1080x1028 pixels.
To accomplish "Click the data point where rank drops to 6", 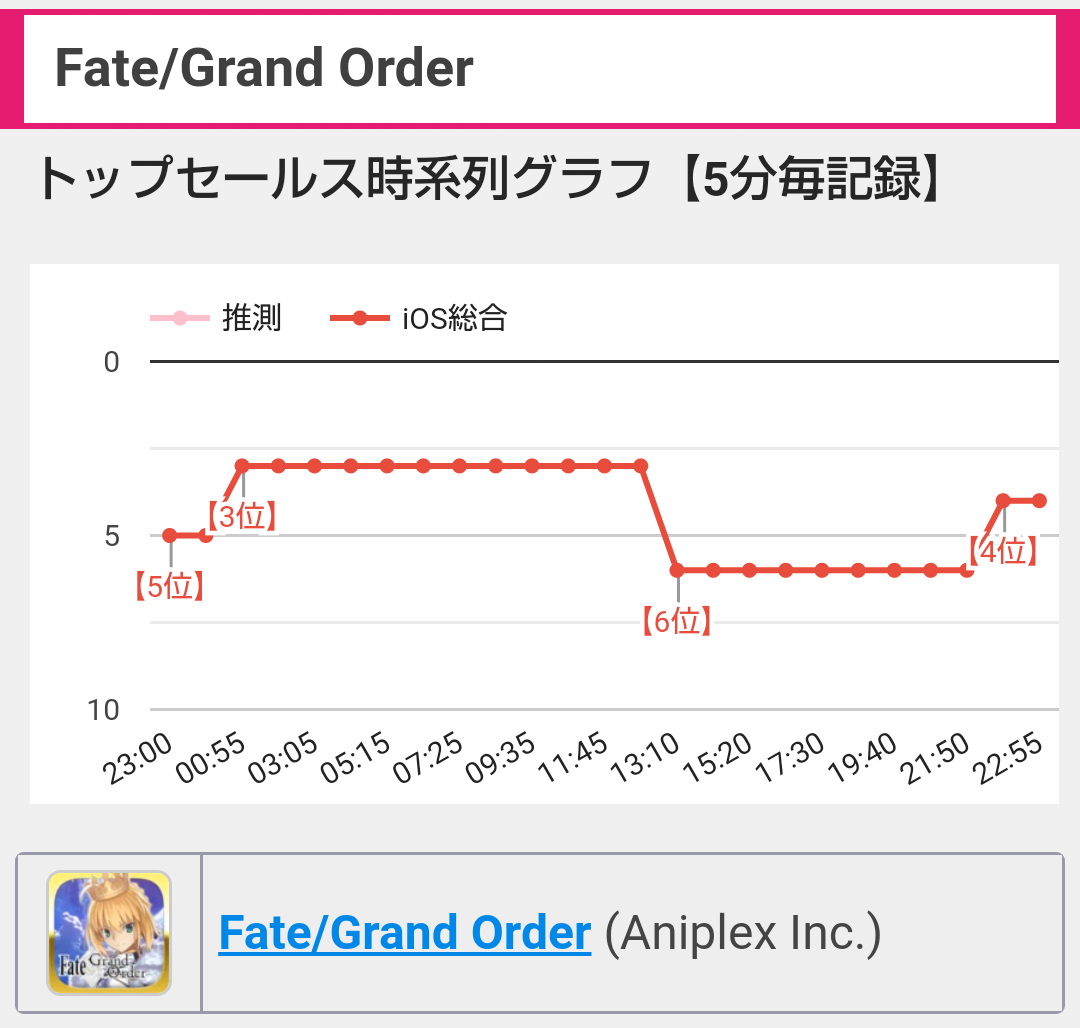I will point(677,570).
